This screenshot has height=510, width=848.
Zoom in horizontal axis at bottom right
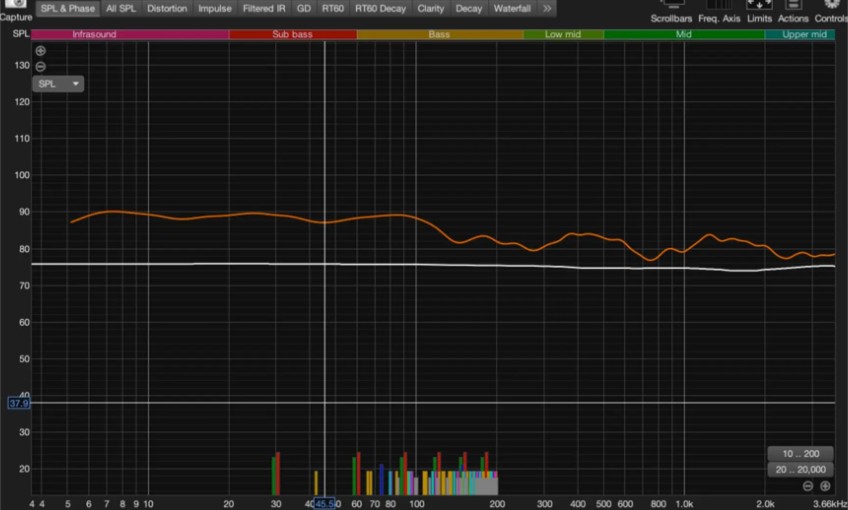825,486
